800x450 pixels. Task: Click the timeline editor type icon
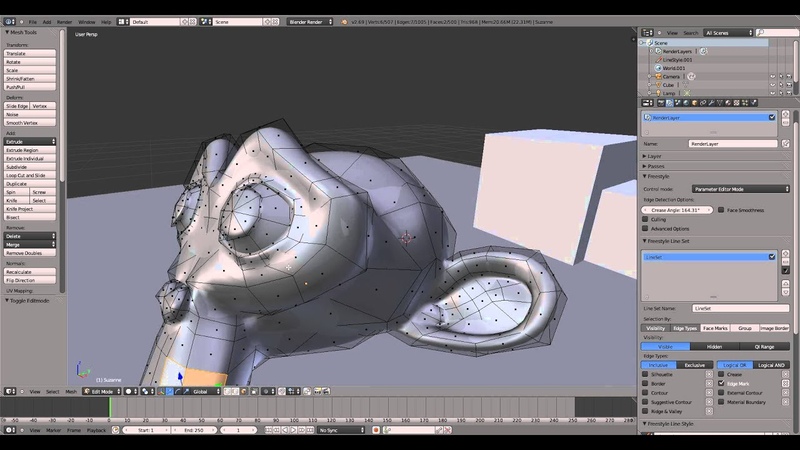pos(10,430)
